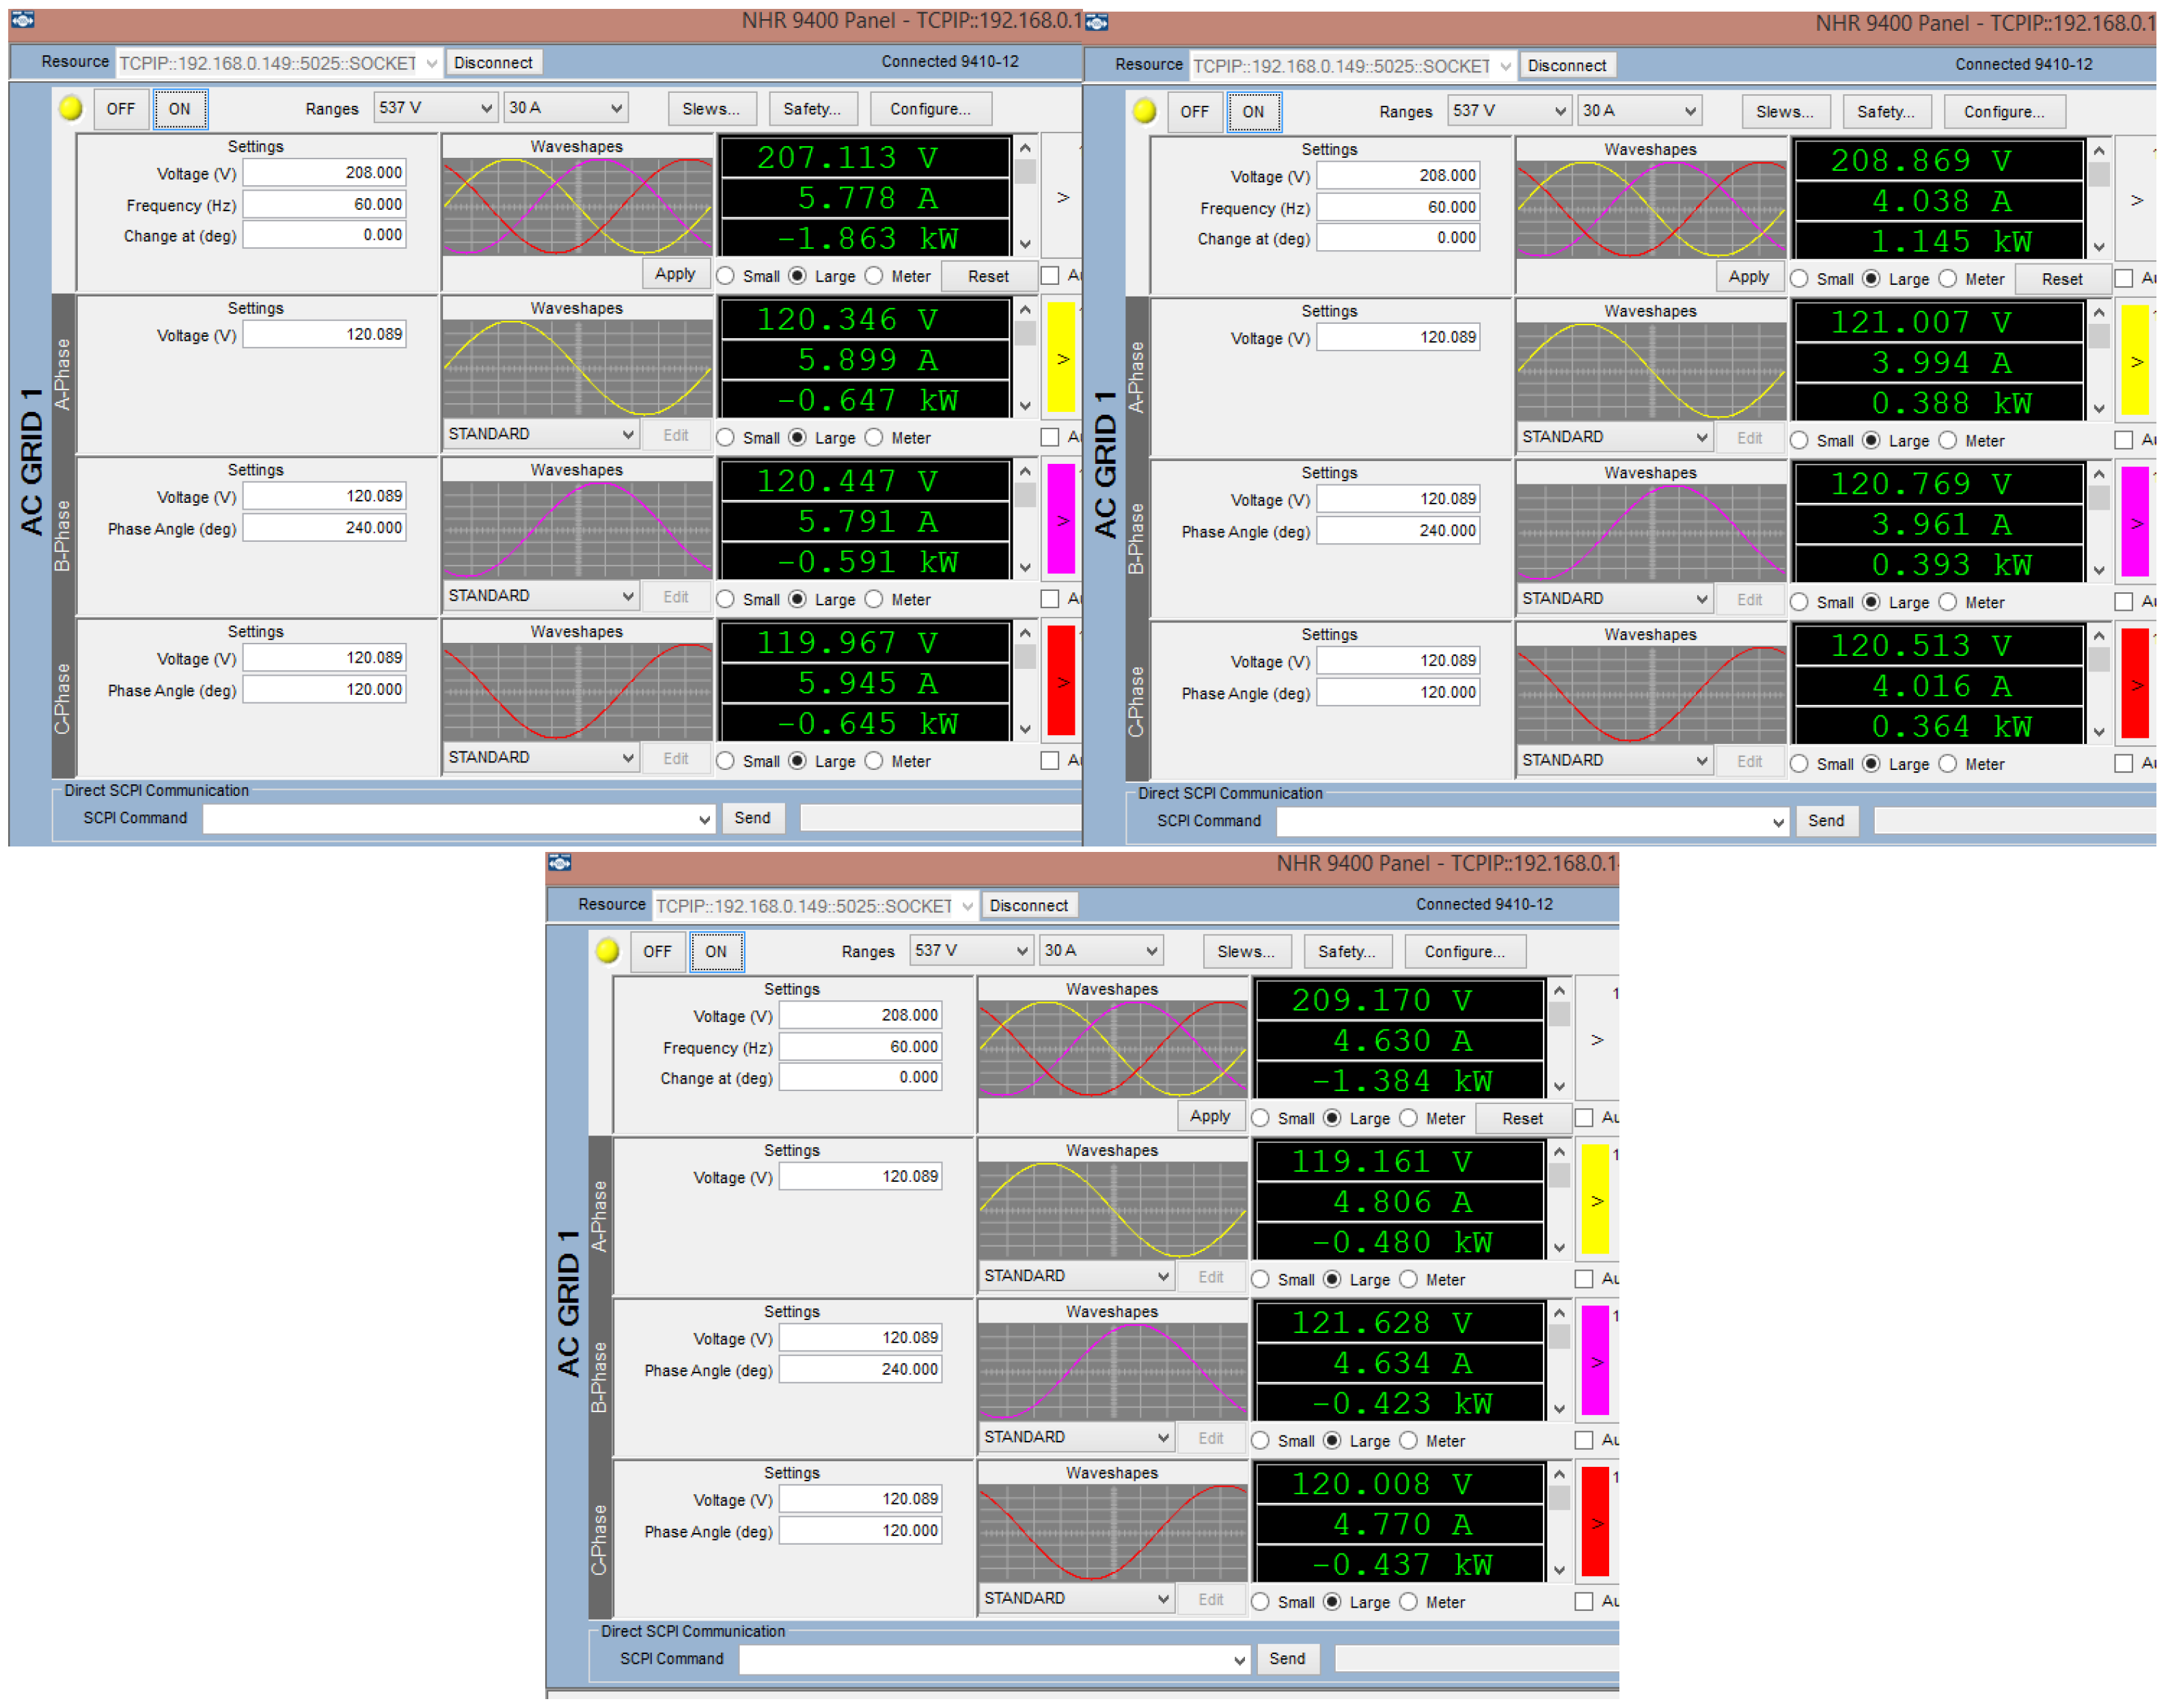Open the 30 A range dropdown in the bottom panel
This screenshot has width=2166, height=1708.
1101,951
